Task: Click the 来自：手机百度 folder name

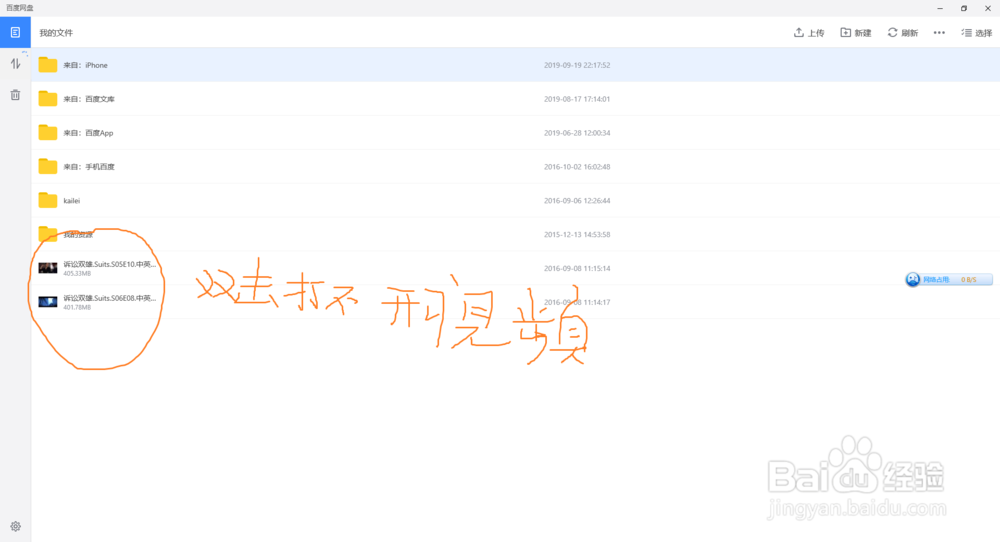Action: (x=89, y=166)
